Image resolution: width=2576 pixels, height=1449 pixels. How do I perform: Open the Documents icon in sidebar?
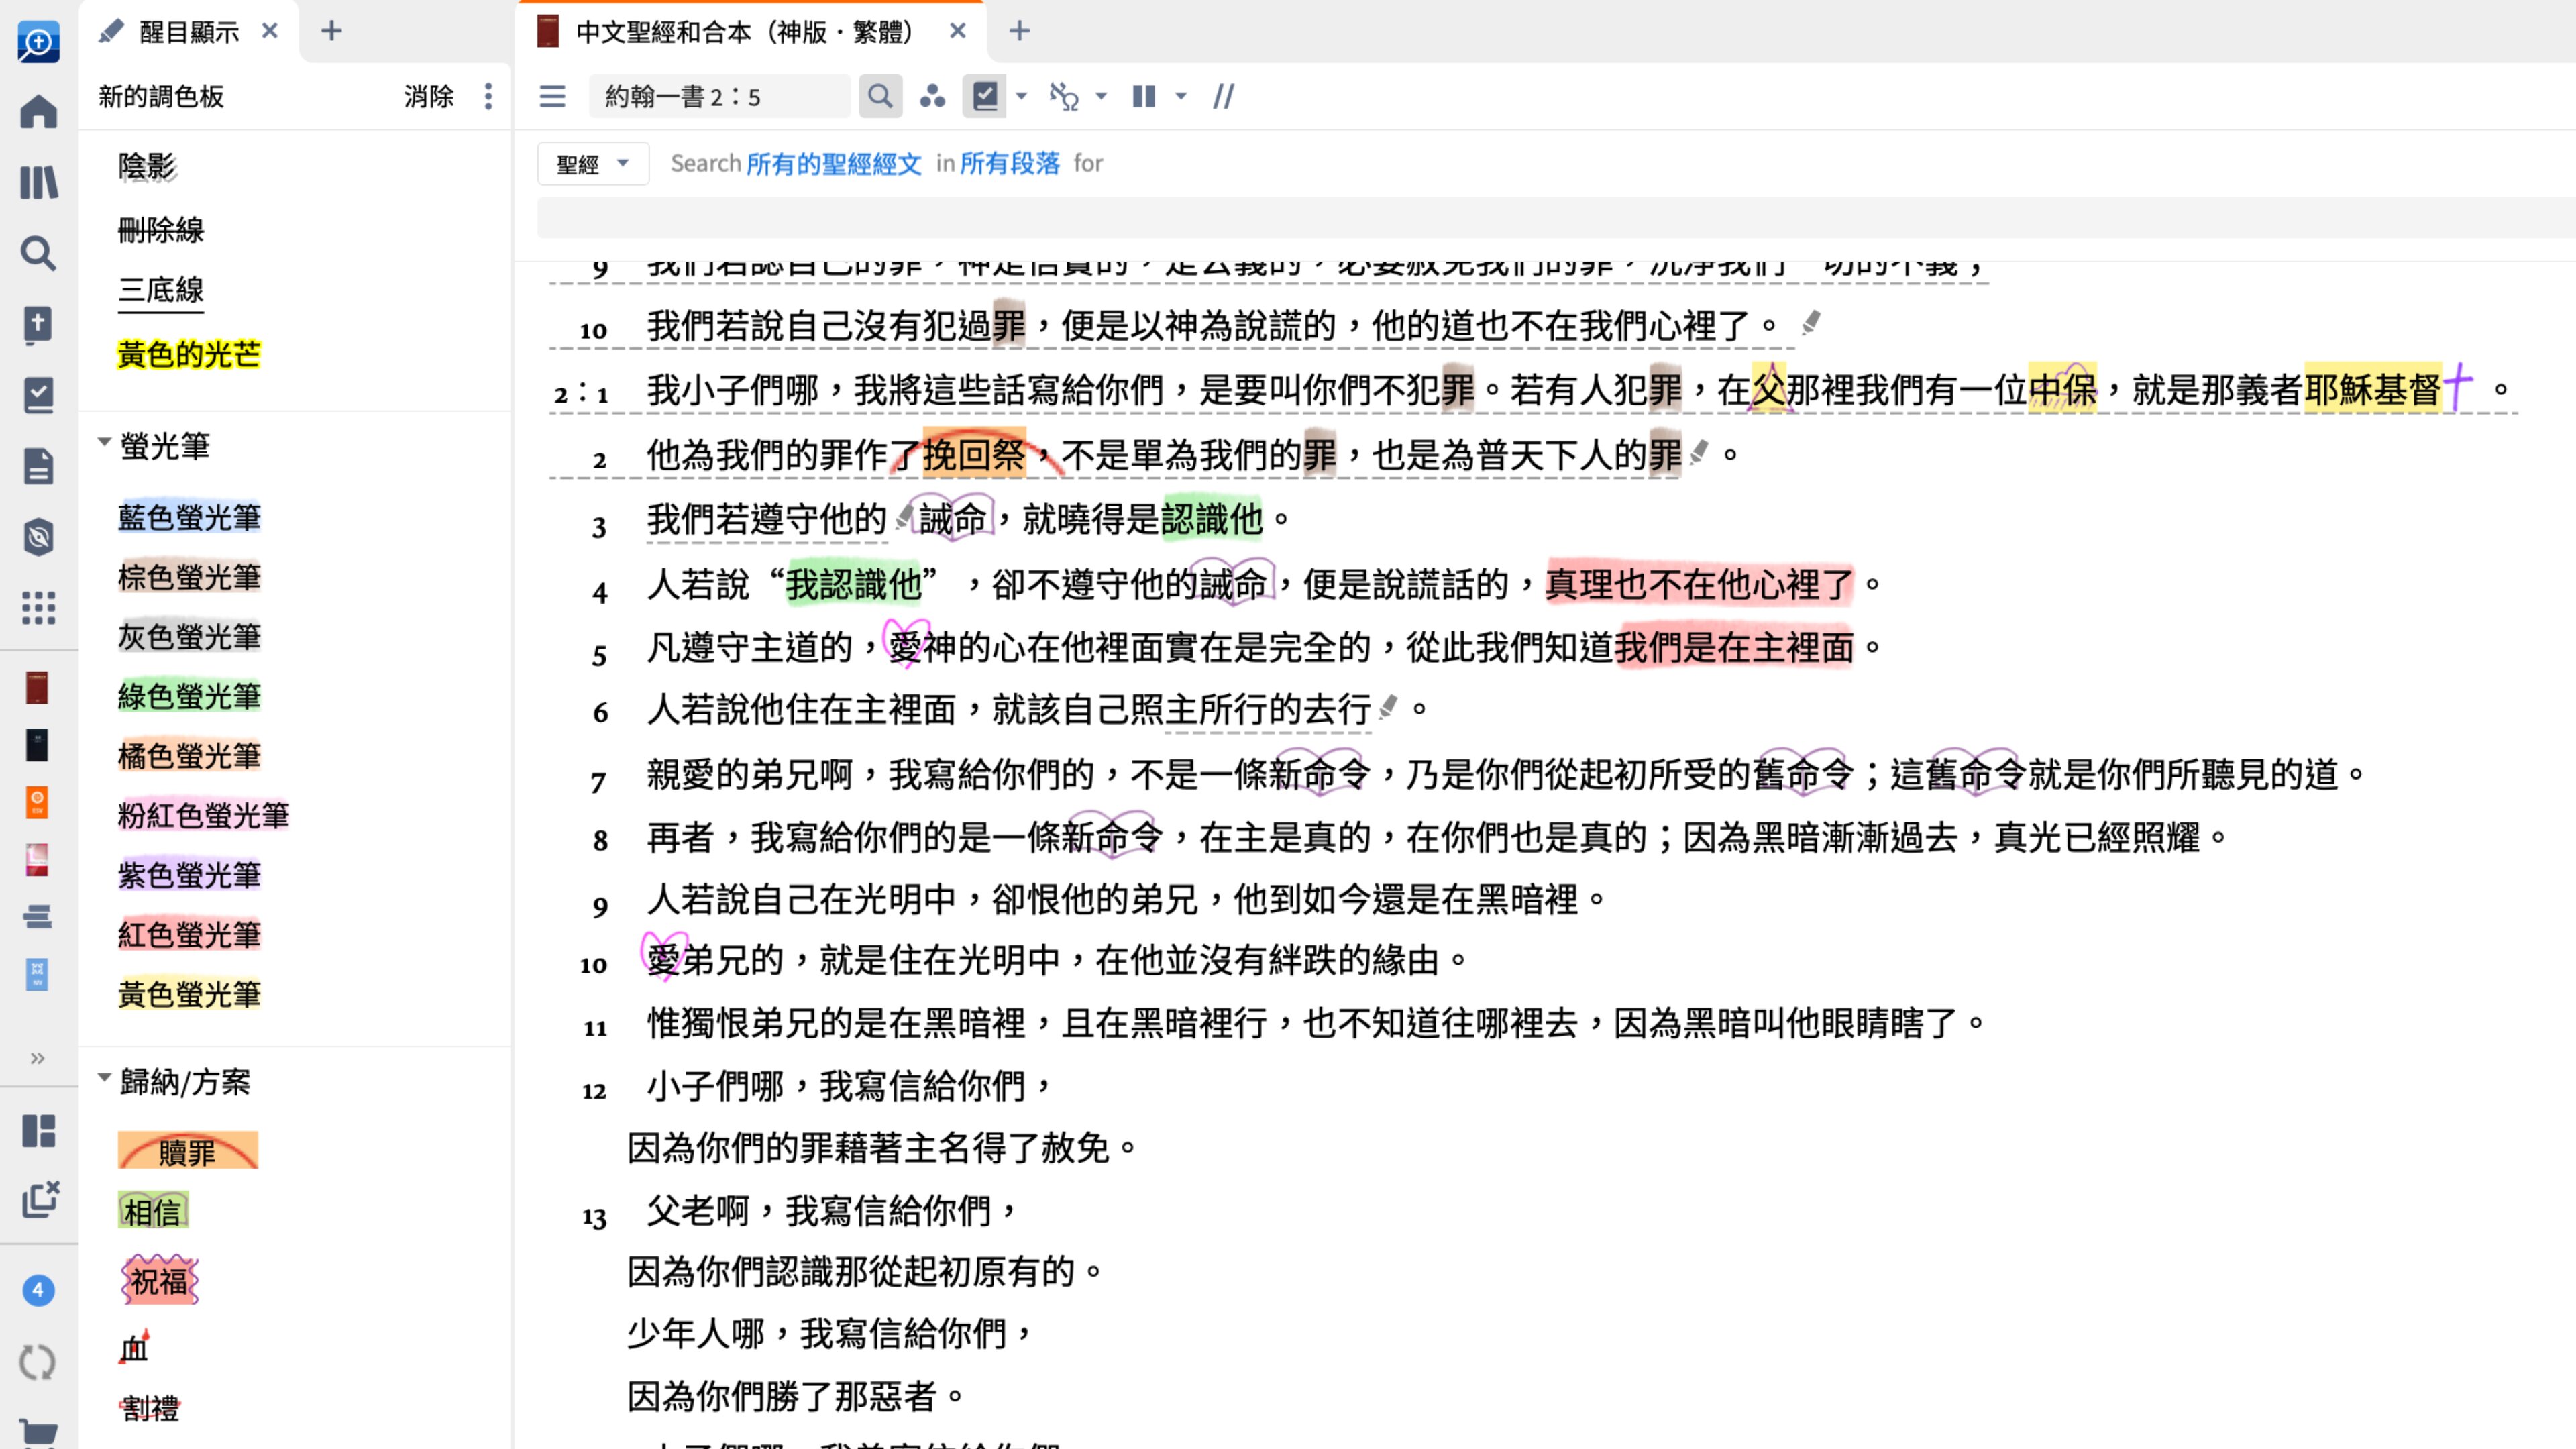tap(38, 466)
